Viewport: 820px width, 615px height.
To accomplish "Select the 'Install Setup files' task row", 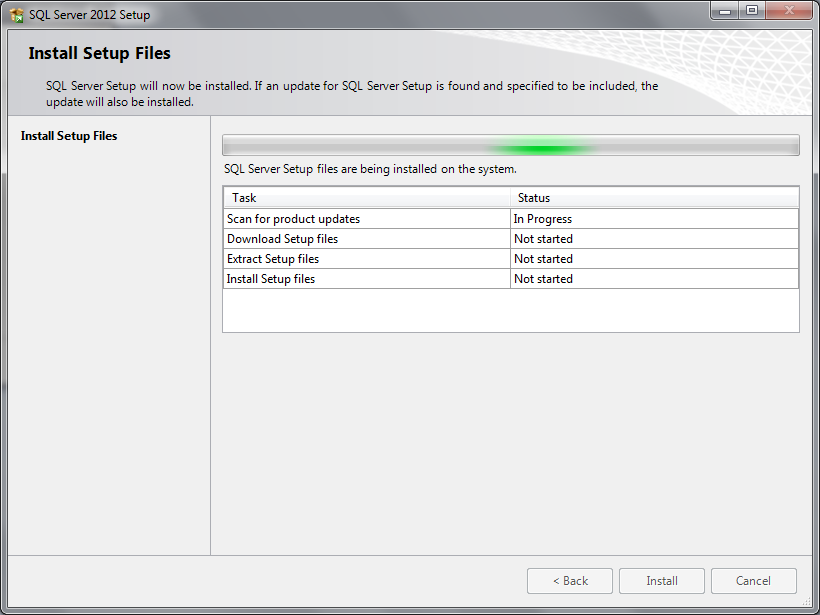I will (511, 279).
